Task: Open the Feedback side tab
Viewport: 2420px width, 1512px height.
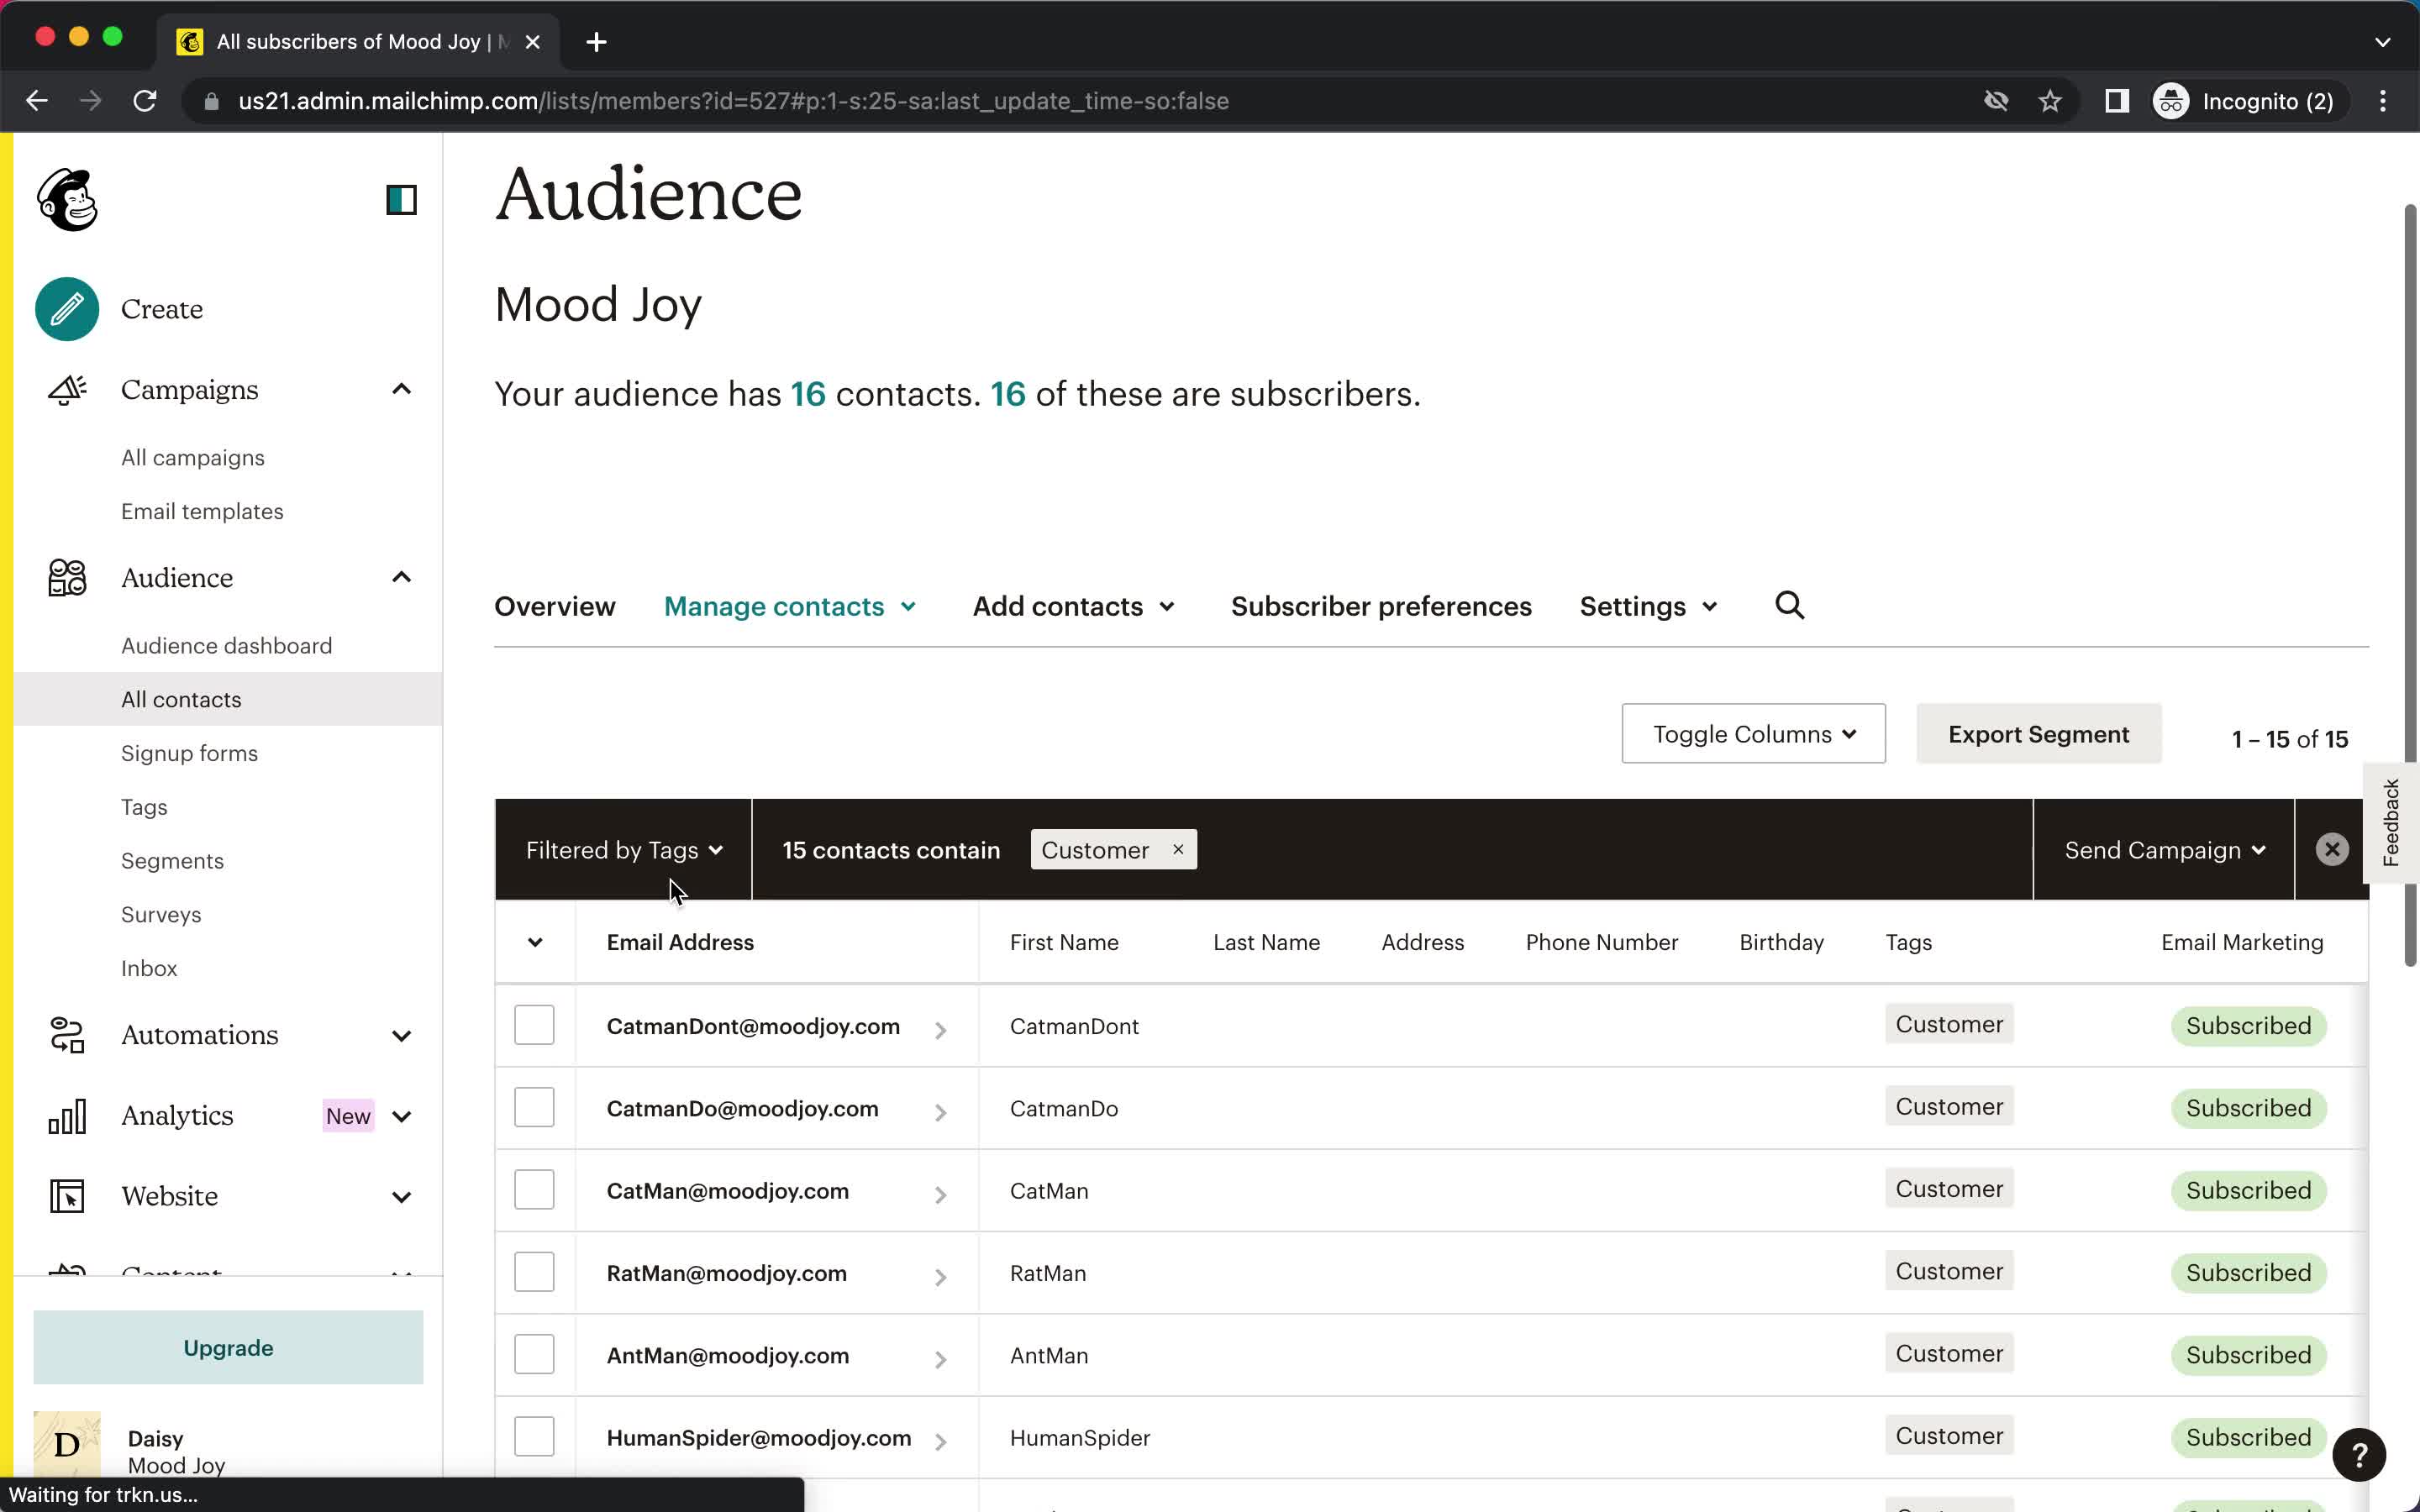Action: click(x=2390, y=822)
